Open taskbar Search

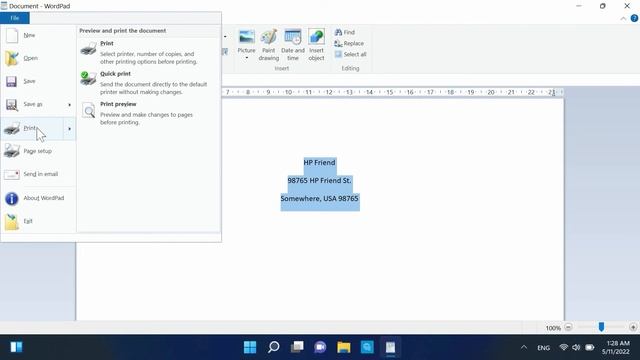[x=273, y=347]
